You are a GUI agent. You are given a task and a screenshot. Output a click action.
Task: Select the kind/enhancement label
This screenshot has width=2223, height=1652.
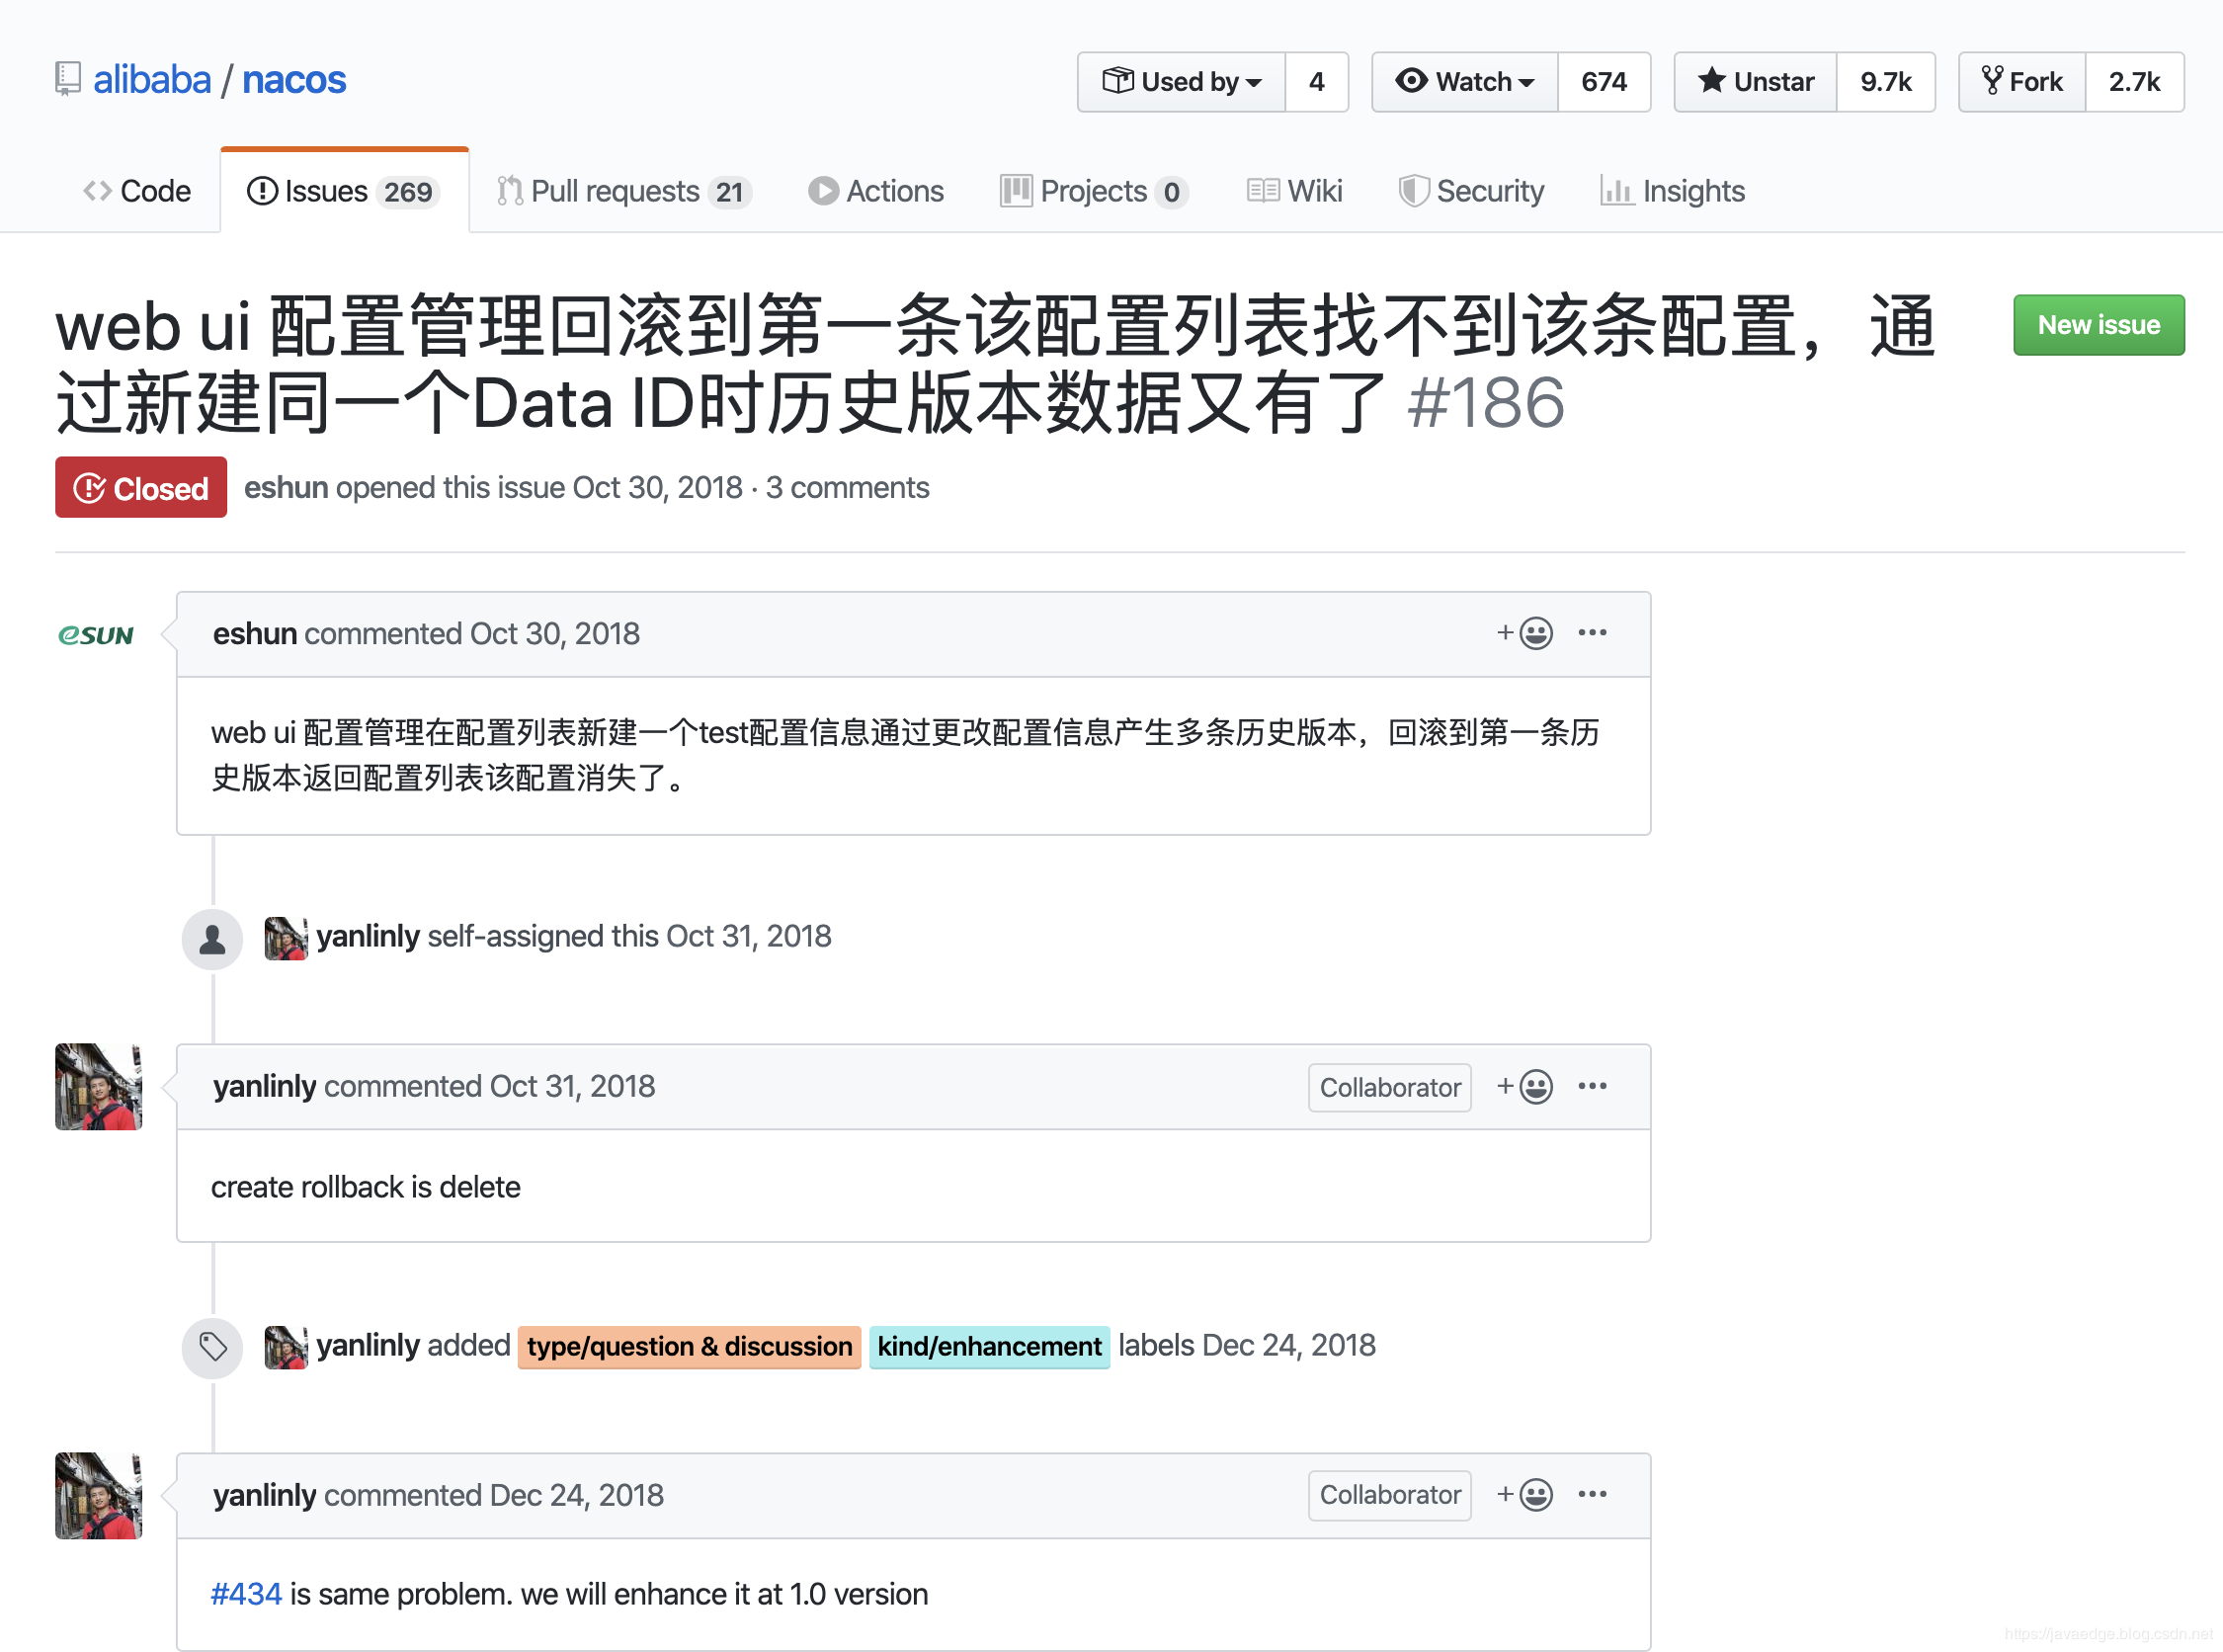coord(989,1346)
